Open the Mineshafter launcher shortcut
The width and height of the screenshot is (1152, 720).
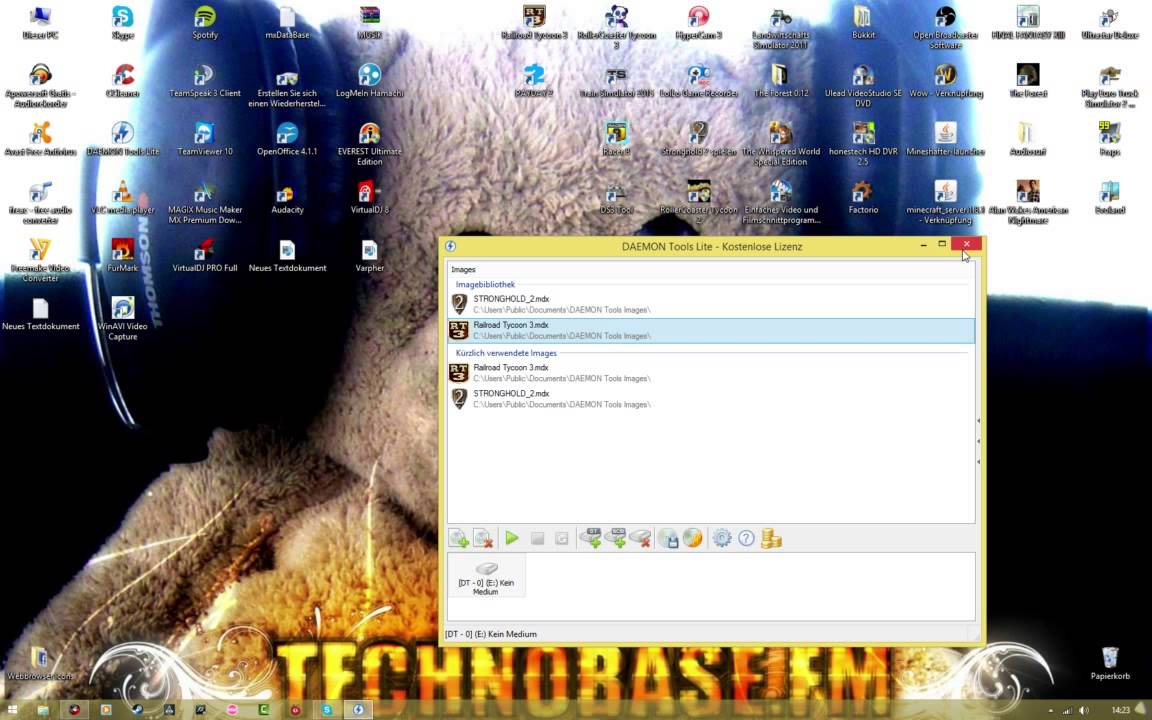[x=946, y=138]
